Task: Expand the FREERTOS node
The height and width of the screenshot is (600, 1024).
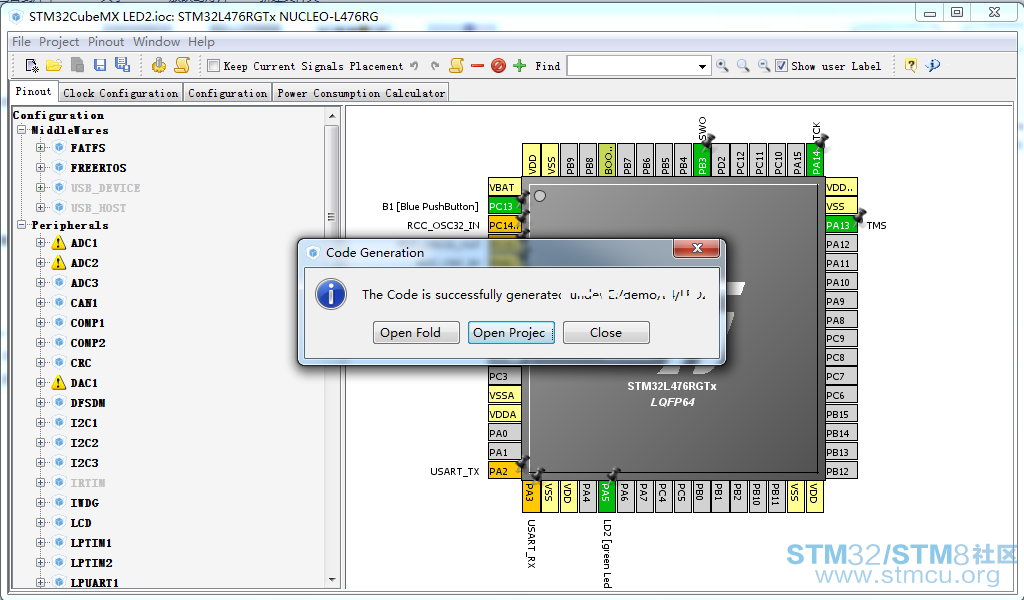Action: (40, 168)
